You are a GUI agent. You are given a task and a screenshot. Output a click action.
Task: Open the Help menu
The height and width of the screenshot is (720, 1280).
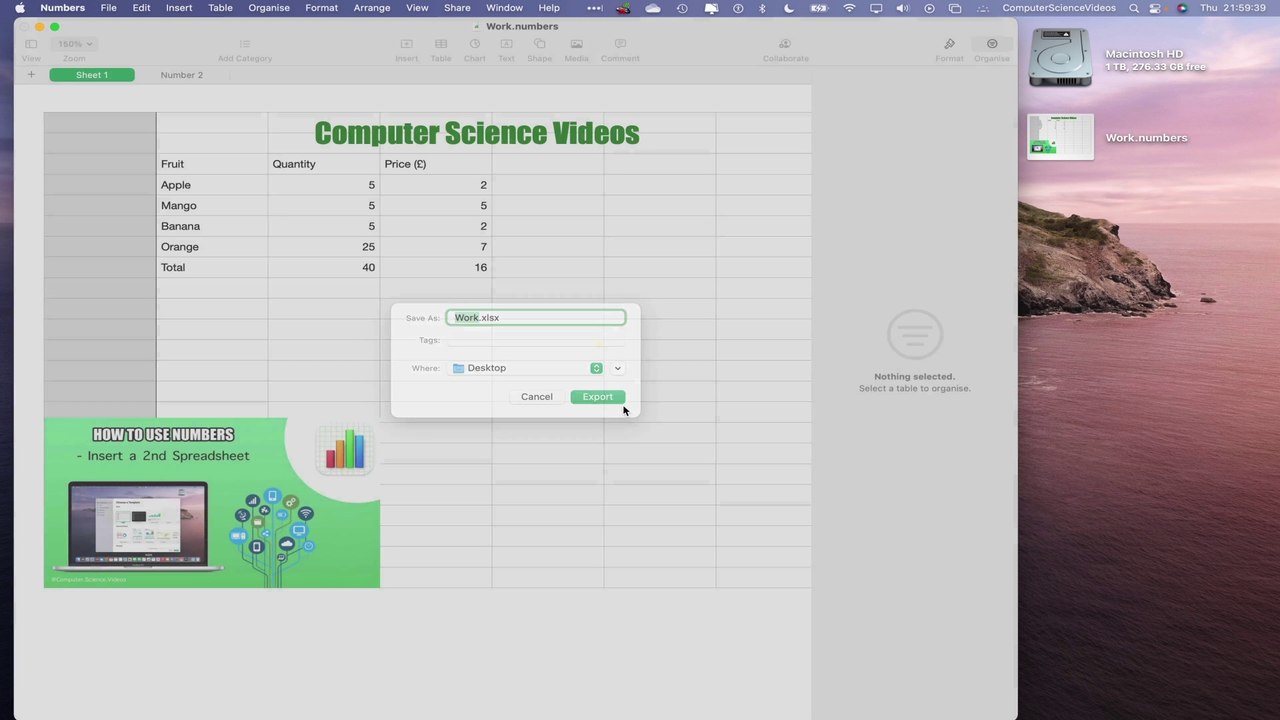click(549, 8)
